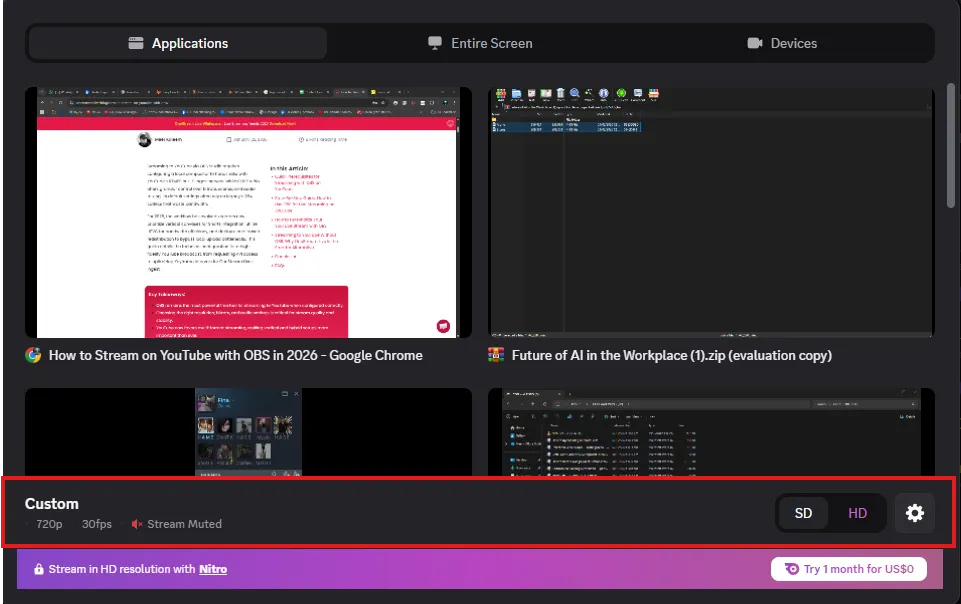Image resolution: width=961 pixels, height=604 pixels.
Task: Click the Nitro link in the banner
Action: (213, 569)
